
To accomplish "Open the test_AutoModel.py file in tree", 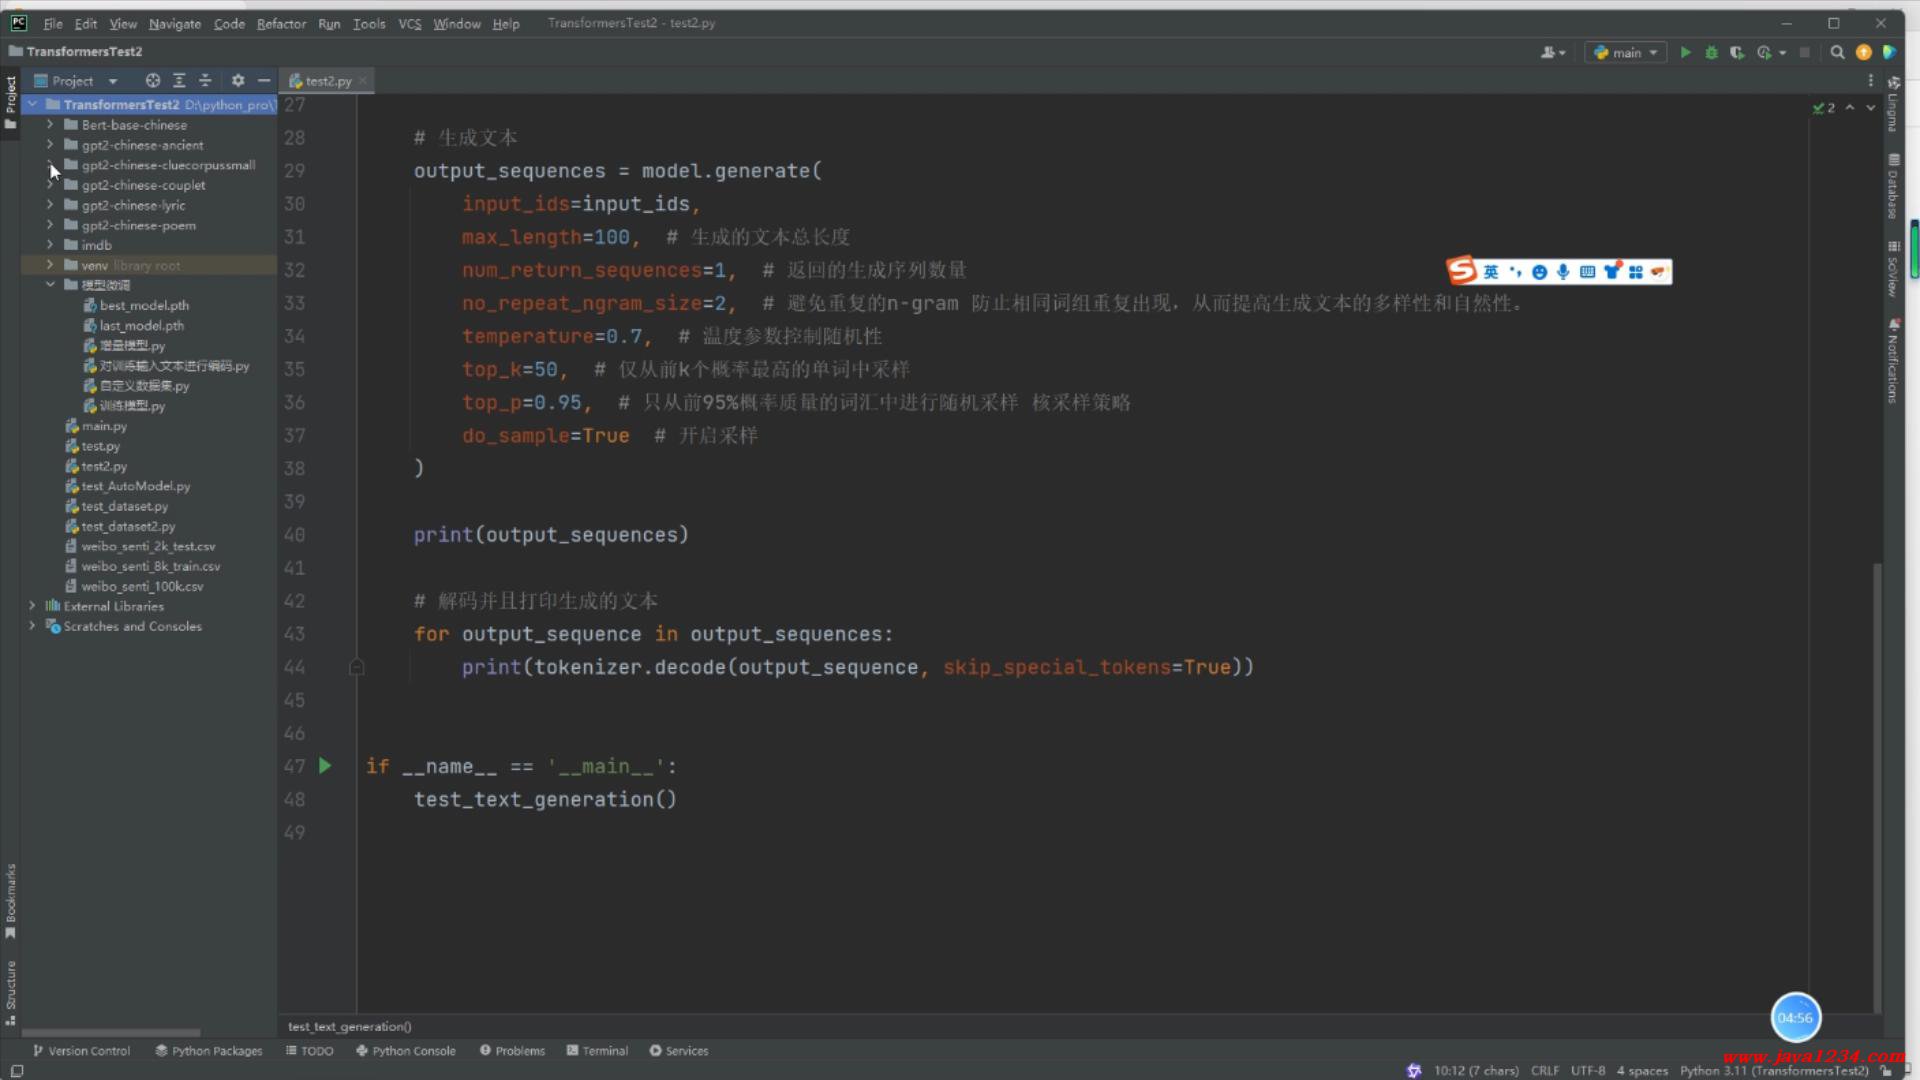I will tap(135, 486).
